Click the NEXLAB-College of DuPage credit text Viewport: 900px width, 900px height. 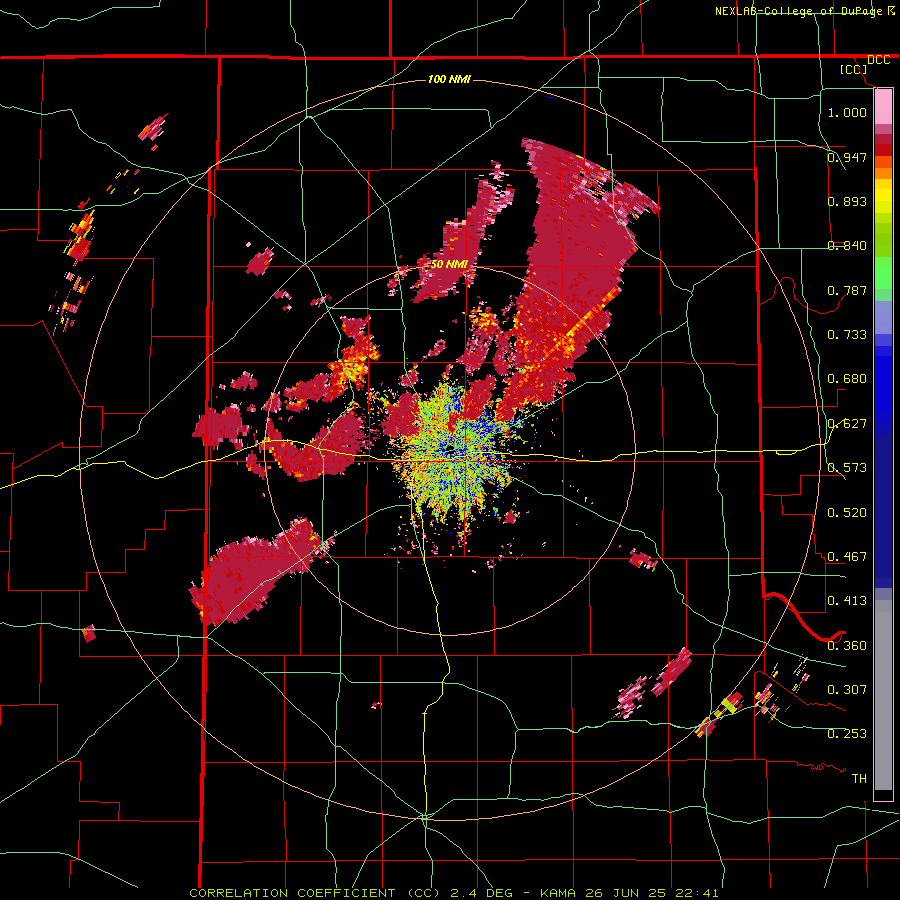[798, 11]
